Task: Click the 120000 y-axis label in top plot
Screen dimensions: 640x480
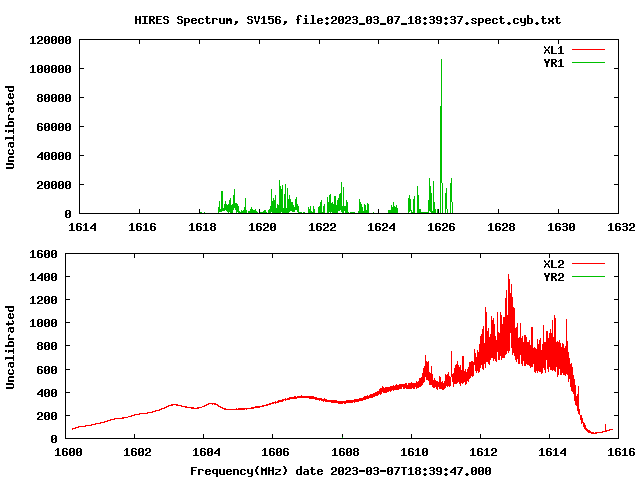Action: coord(51,40)
